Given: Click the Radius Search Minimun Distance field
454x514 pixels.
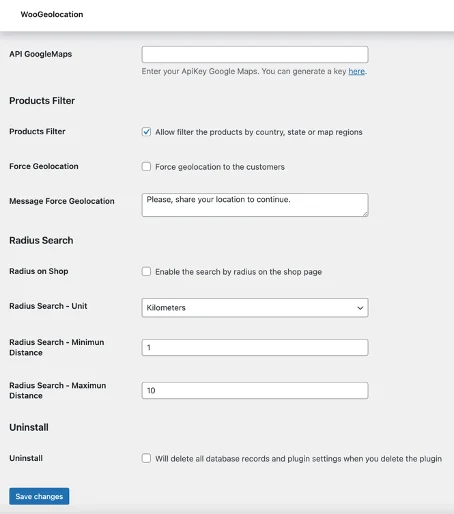Looking at the screenshot, I should point(255,347).
